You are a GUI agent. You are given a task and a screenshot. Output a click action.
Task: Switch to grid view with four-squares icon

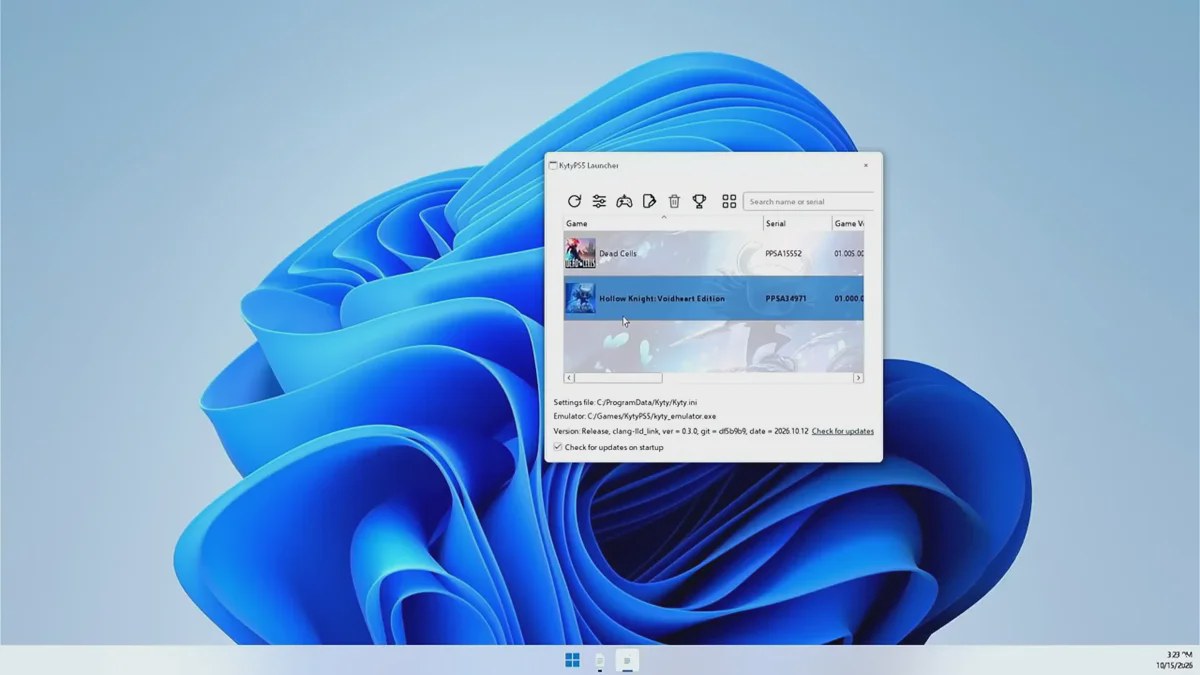point(729,201)
